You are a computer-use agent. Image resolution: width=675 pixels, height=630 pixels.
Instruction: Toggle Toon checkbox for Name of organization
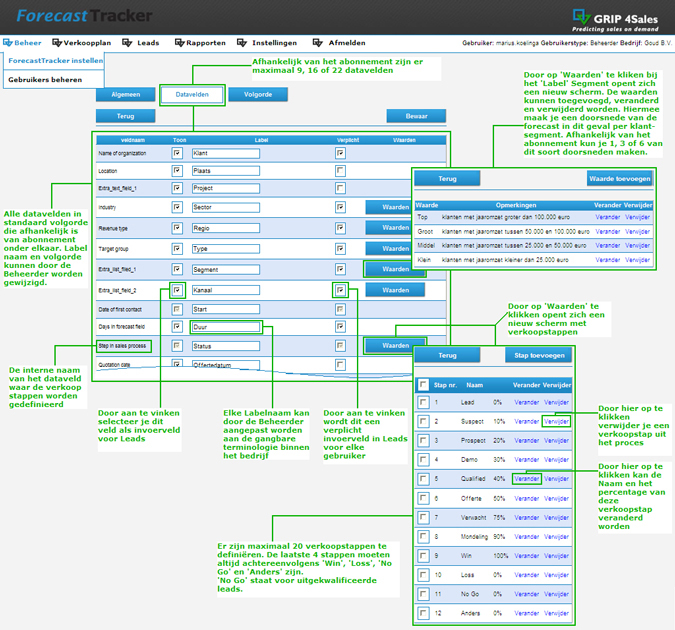tap(177, 153)
